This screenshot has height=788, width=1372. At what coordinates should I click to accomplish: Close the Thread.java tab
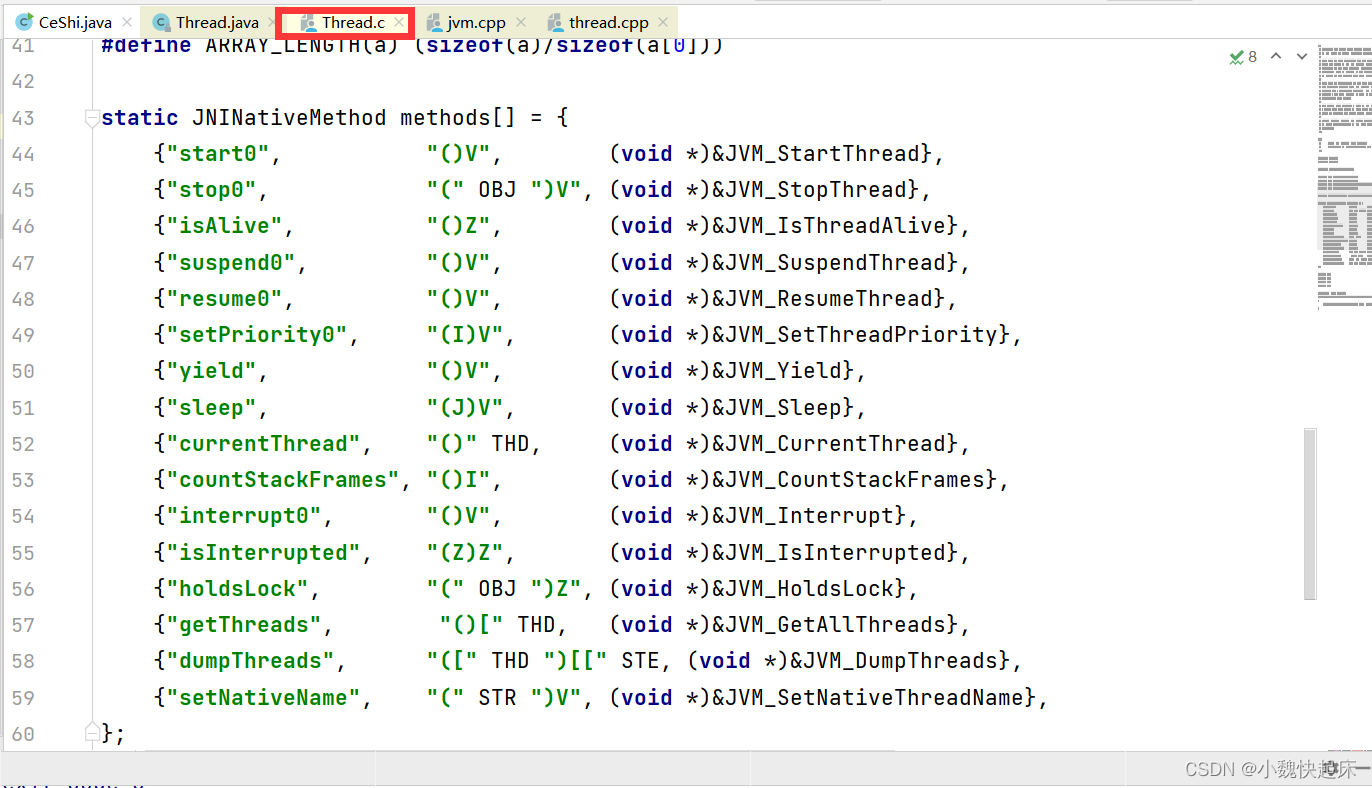point(272,22)
